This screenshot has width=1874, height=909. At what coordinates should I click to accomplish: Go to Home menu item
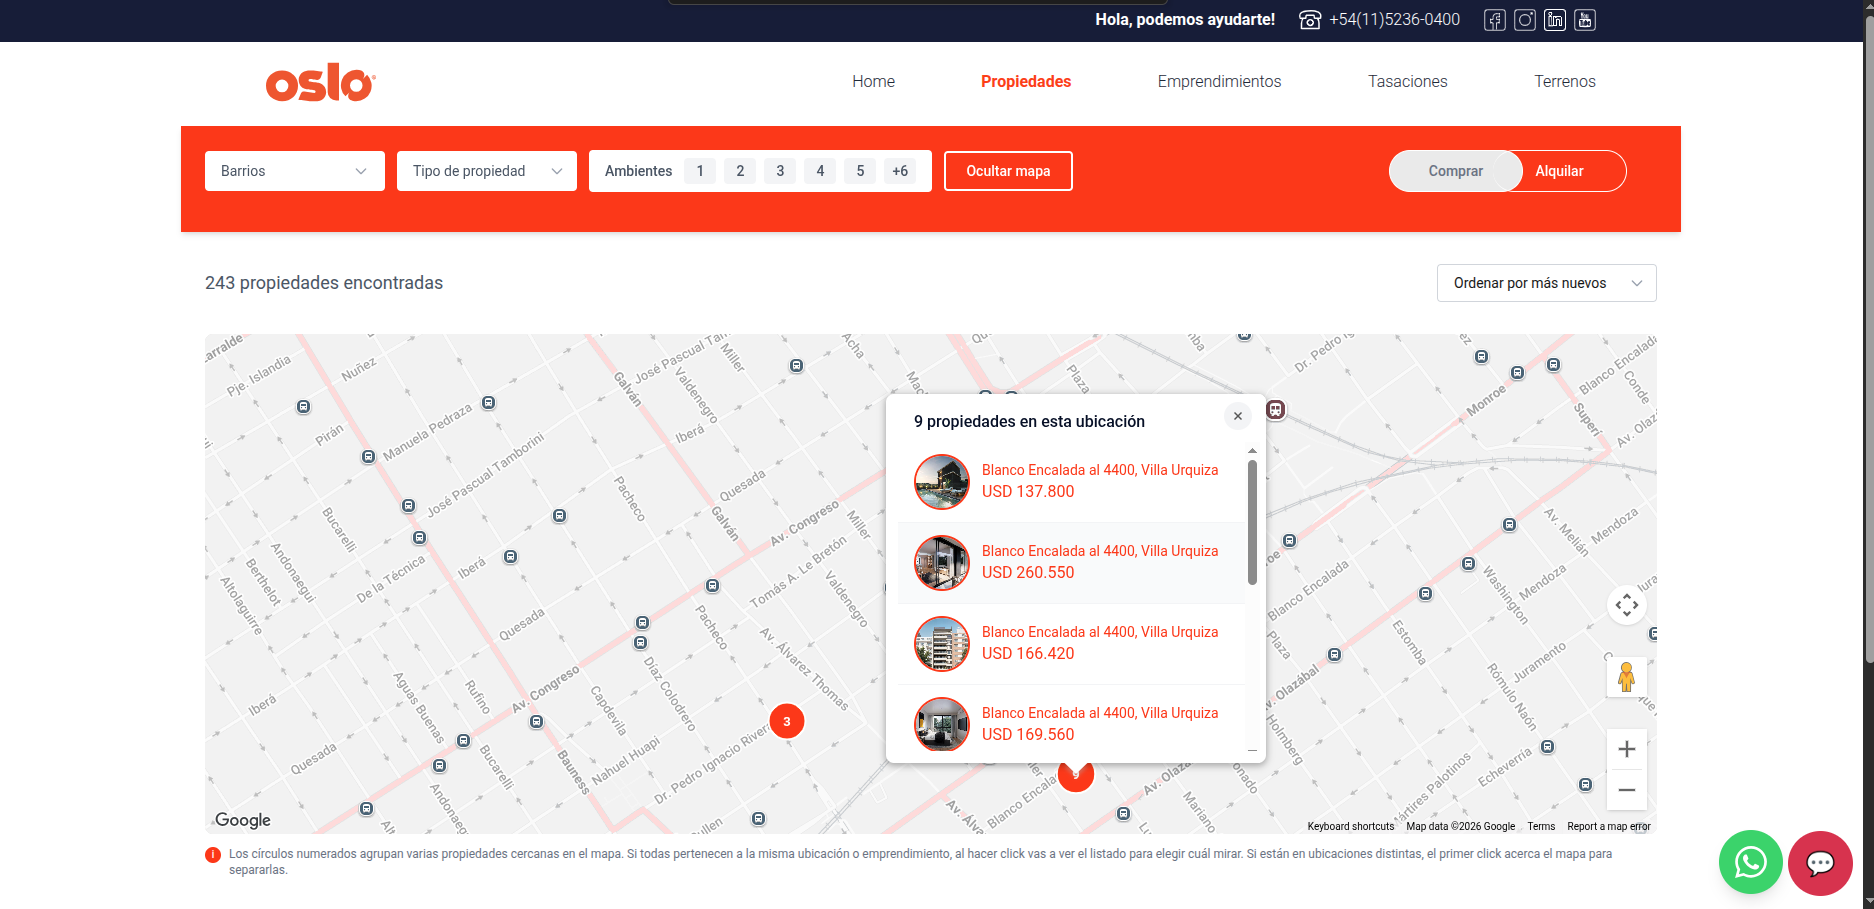click(873, 82)
